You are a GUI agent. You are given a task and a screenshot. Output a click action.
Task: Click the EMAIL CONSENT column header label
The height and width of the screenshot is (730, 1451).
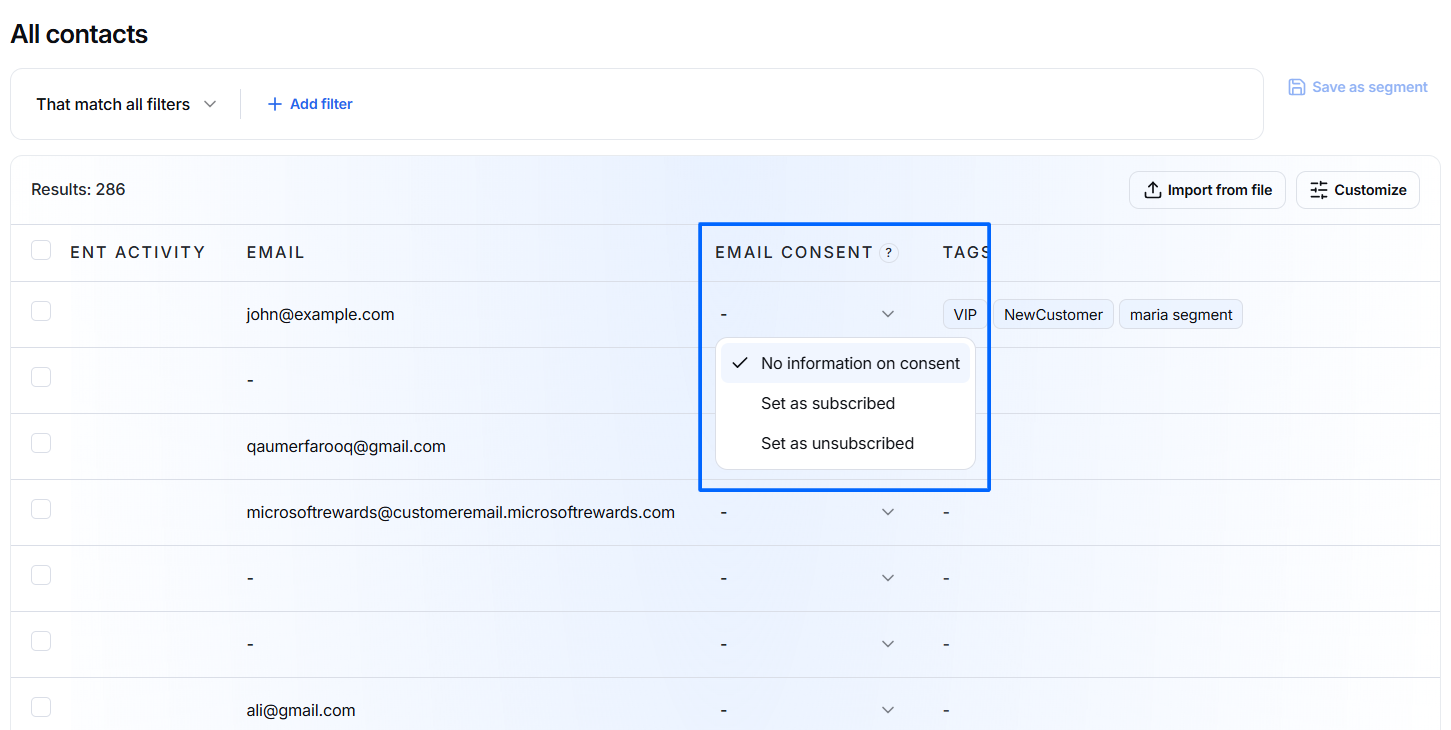pyautogui.click(x=794, y=253)
